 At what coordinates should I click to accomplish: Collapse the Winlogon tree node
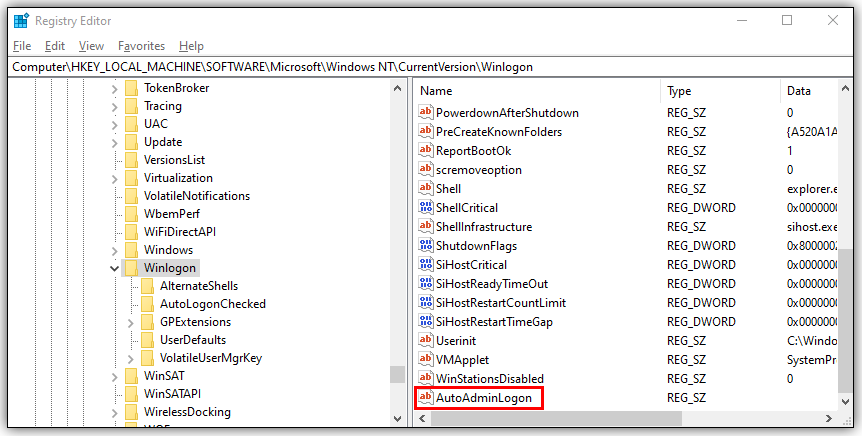115,268
